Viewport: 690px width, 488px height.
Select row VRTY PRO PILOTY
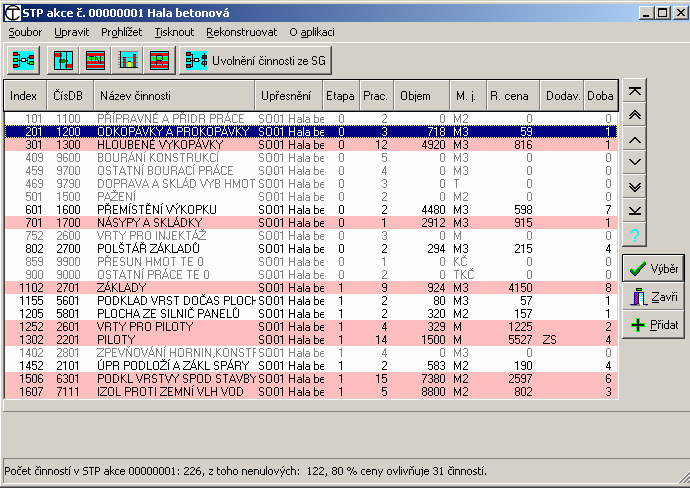(x=311, y=327)
